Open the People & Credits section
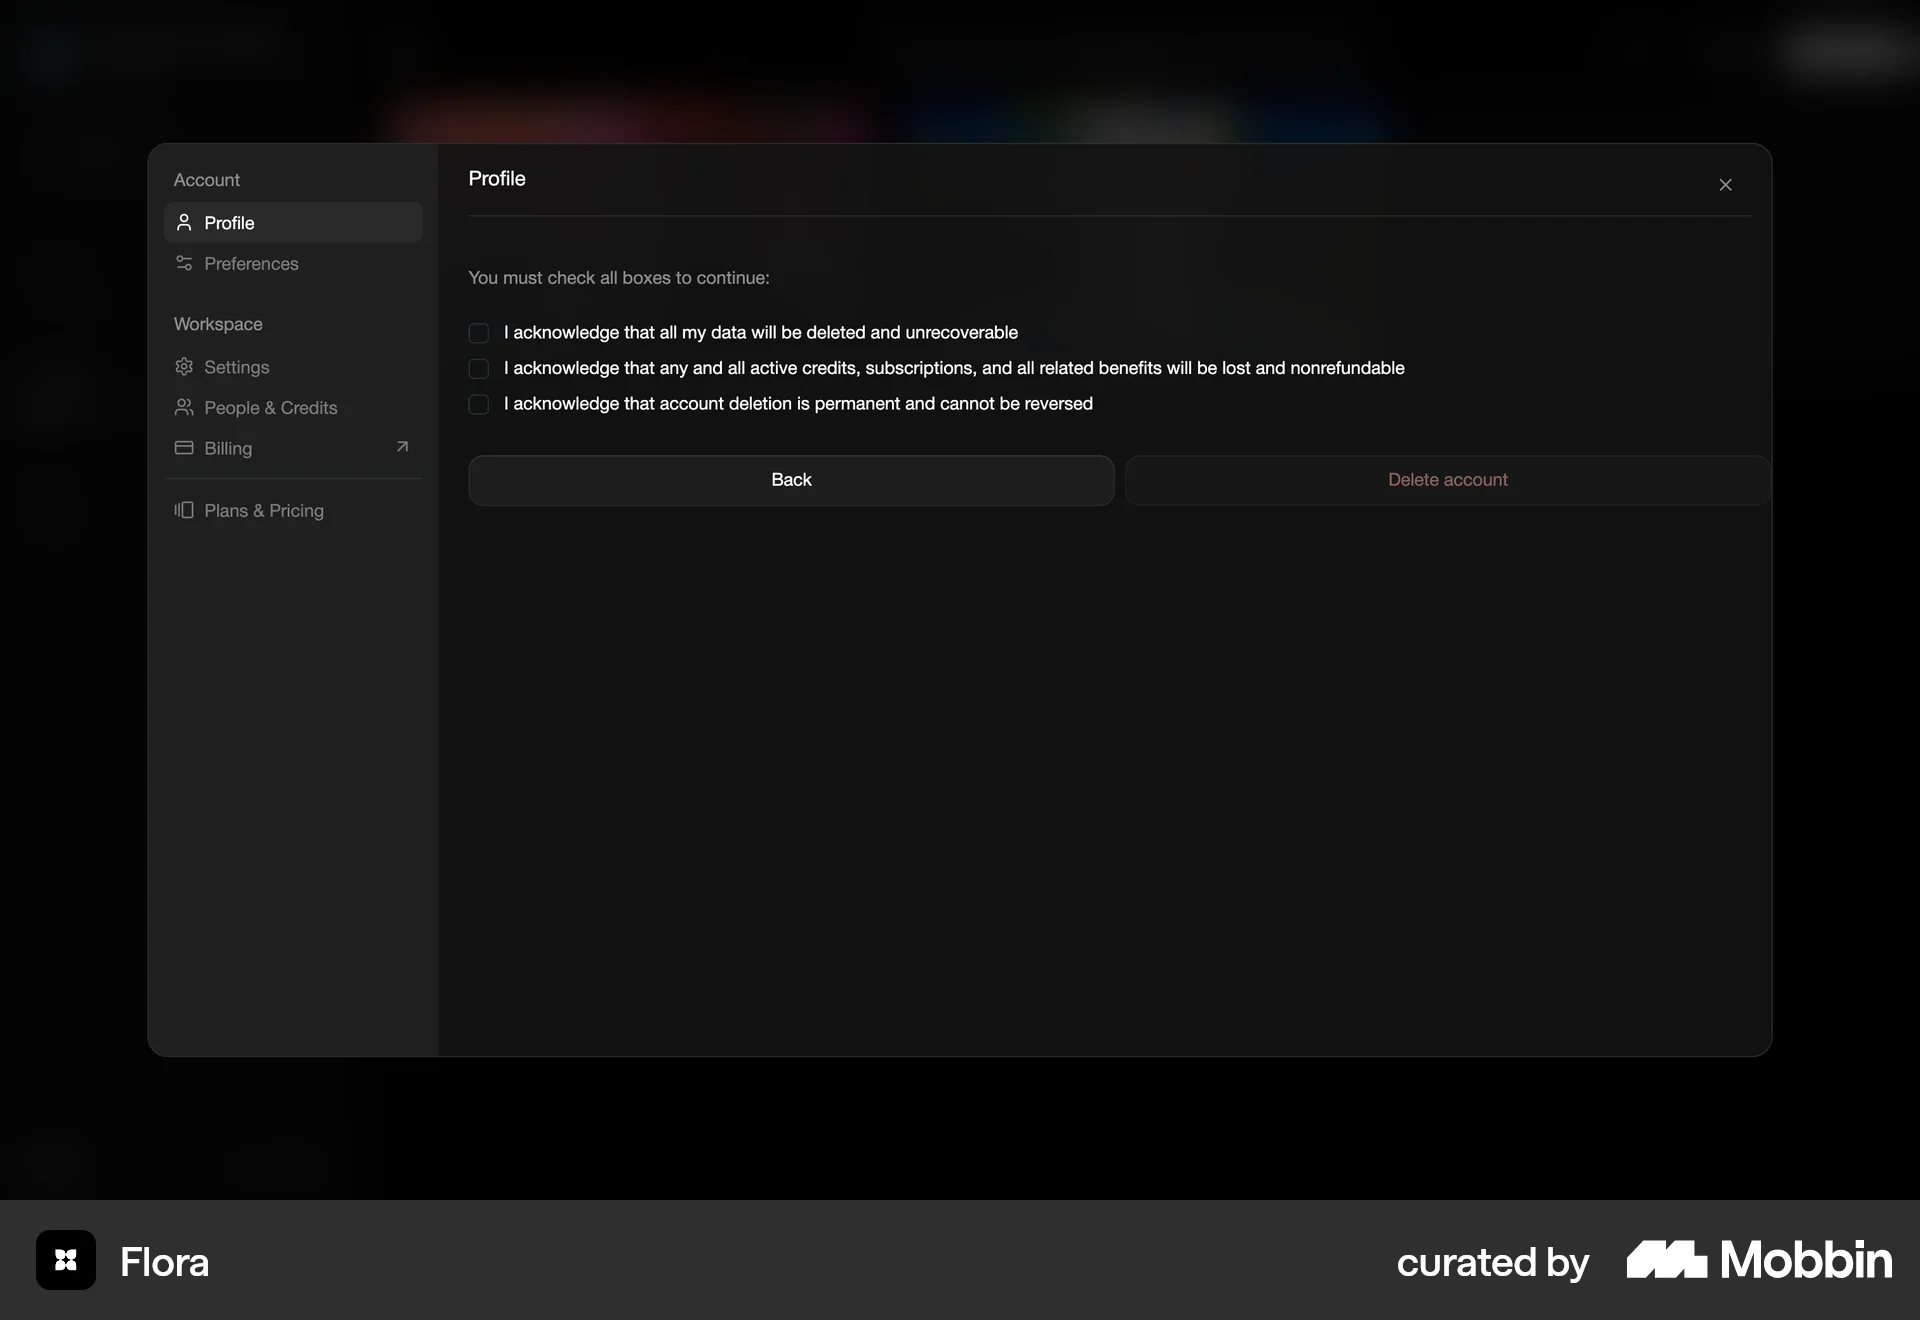Image resolution: width=1920 pixels, height=1320 pixels. click(x=270, y=408)
